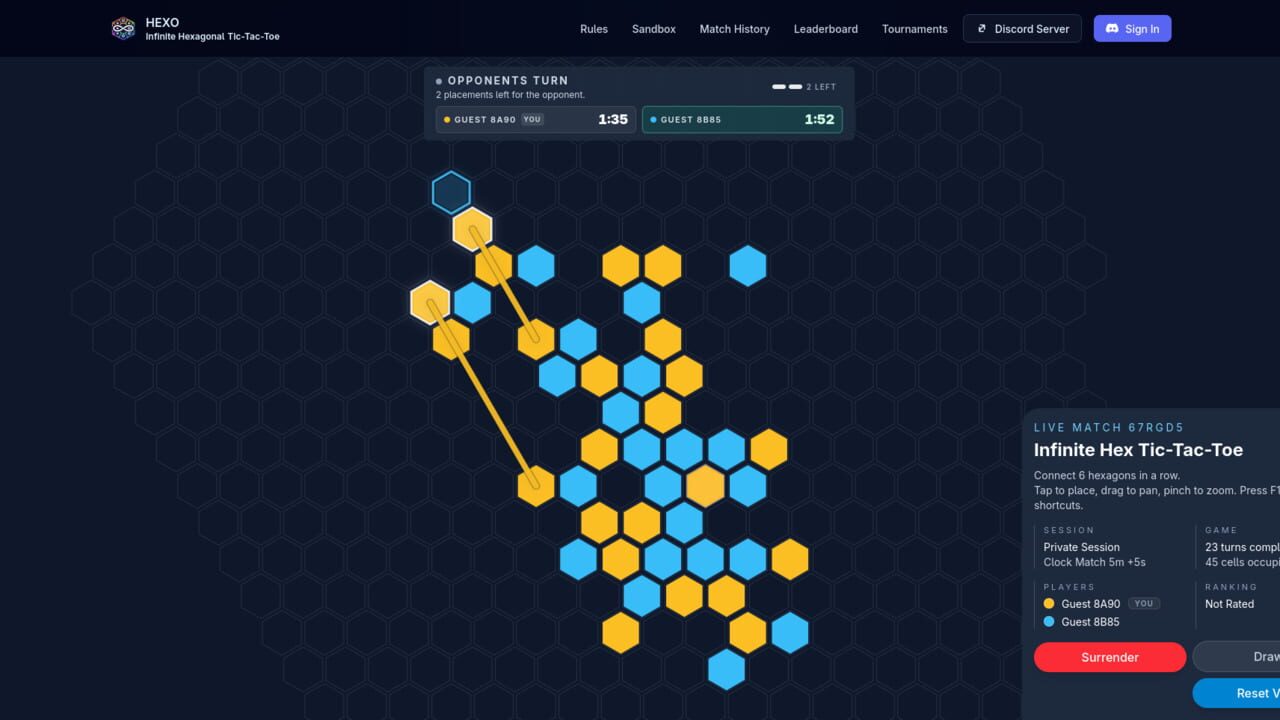Viewport: 1280px width, 720px height.
Task: Open Match History
Action: pyautogui.click(x=735, y=29)
